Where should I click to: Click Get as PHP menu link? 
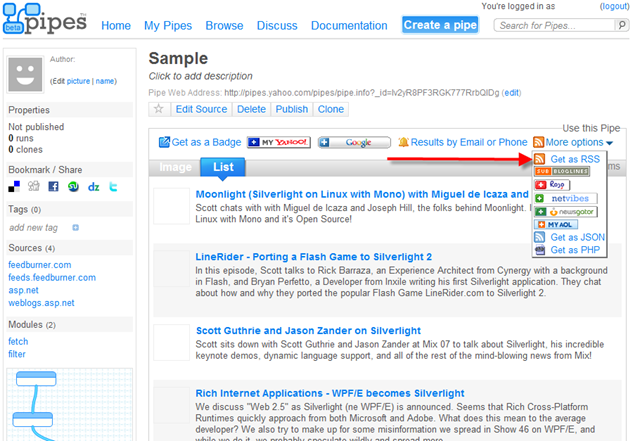[575, 250]
